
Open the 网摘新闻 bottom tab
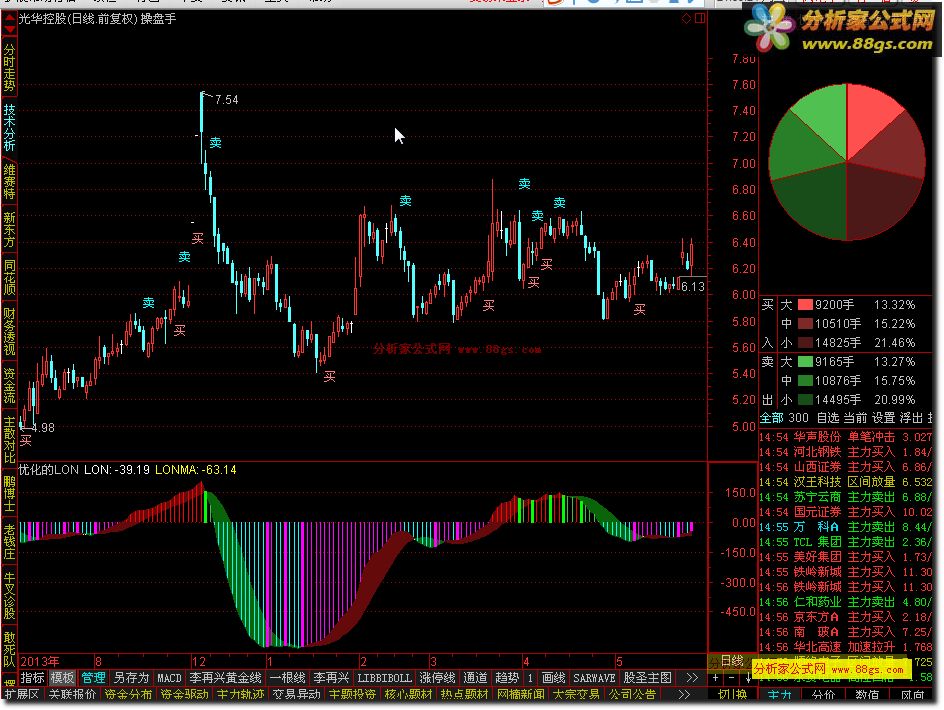point(520,694)
